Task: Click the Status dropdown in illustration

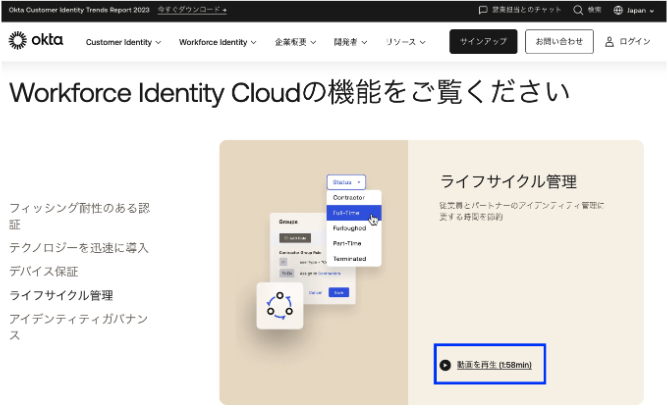Action: tap(346, 182)
